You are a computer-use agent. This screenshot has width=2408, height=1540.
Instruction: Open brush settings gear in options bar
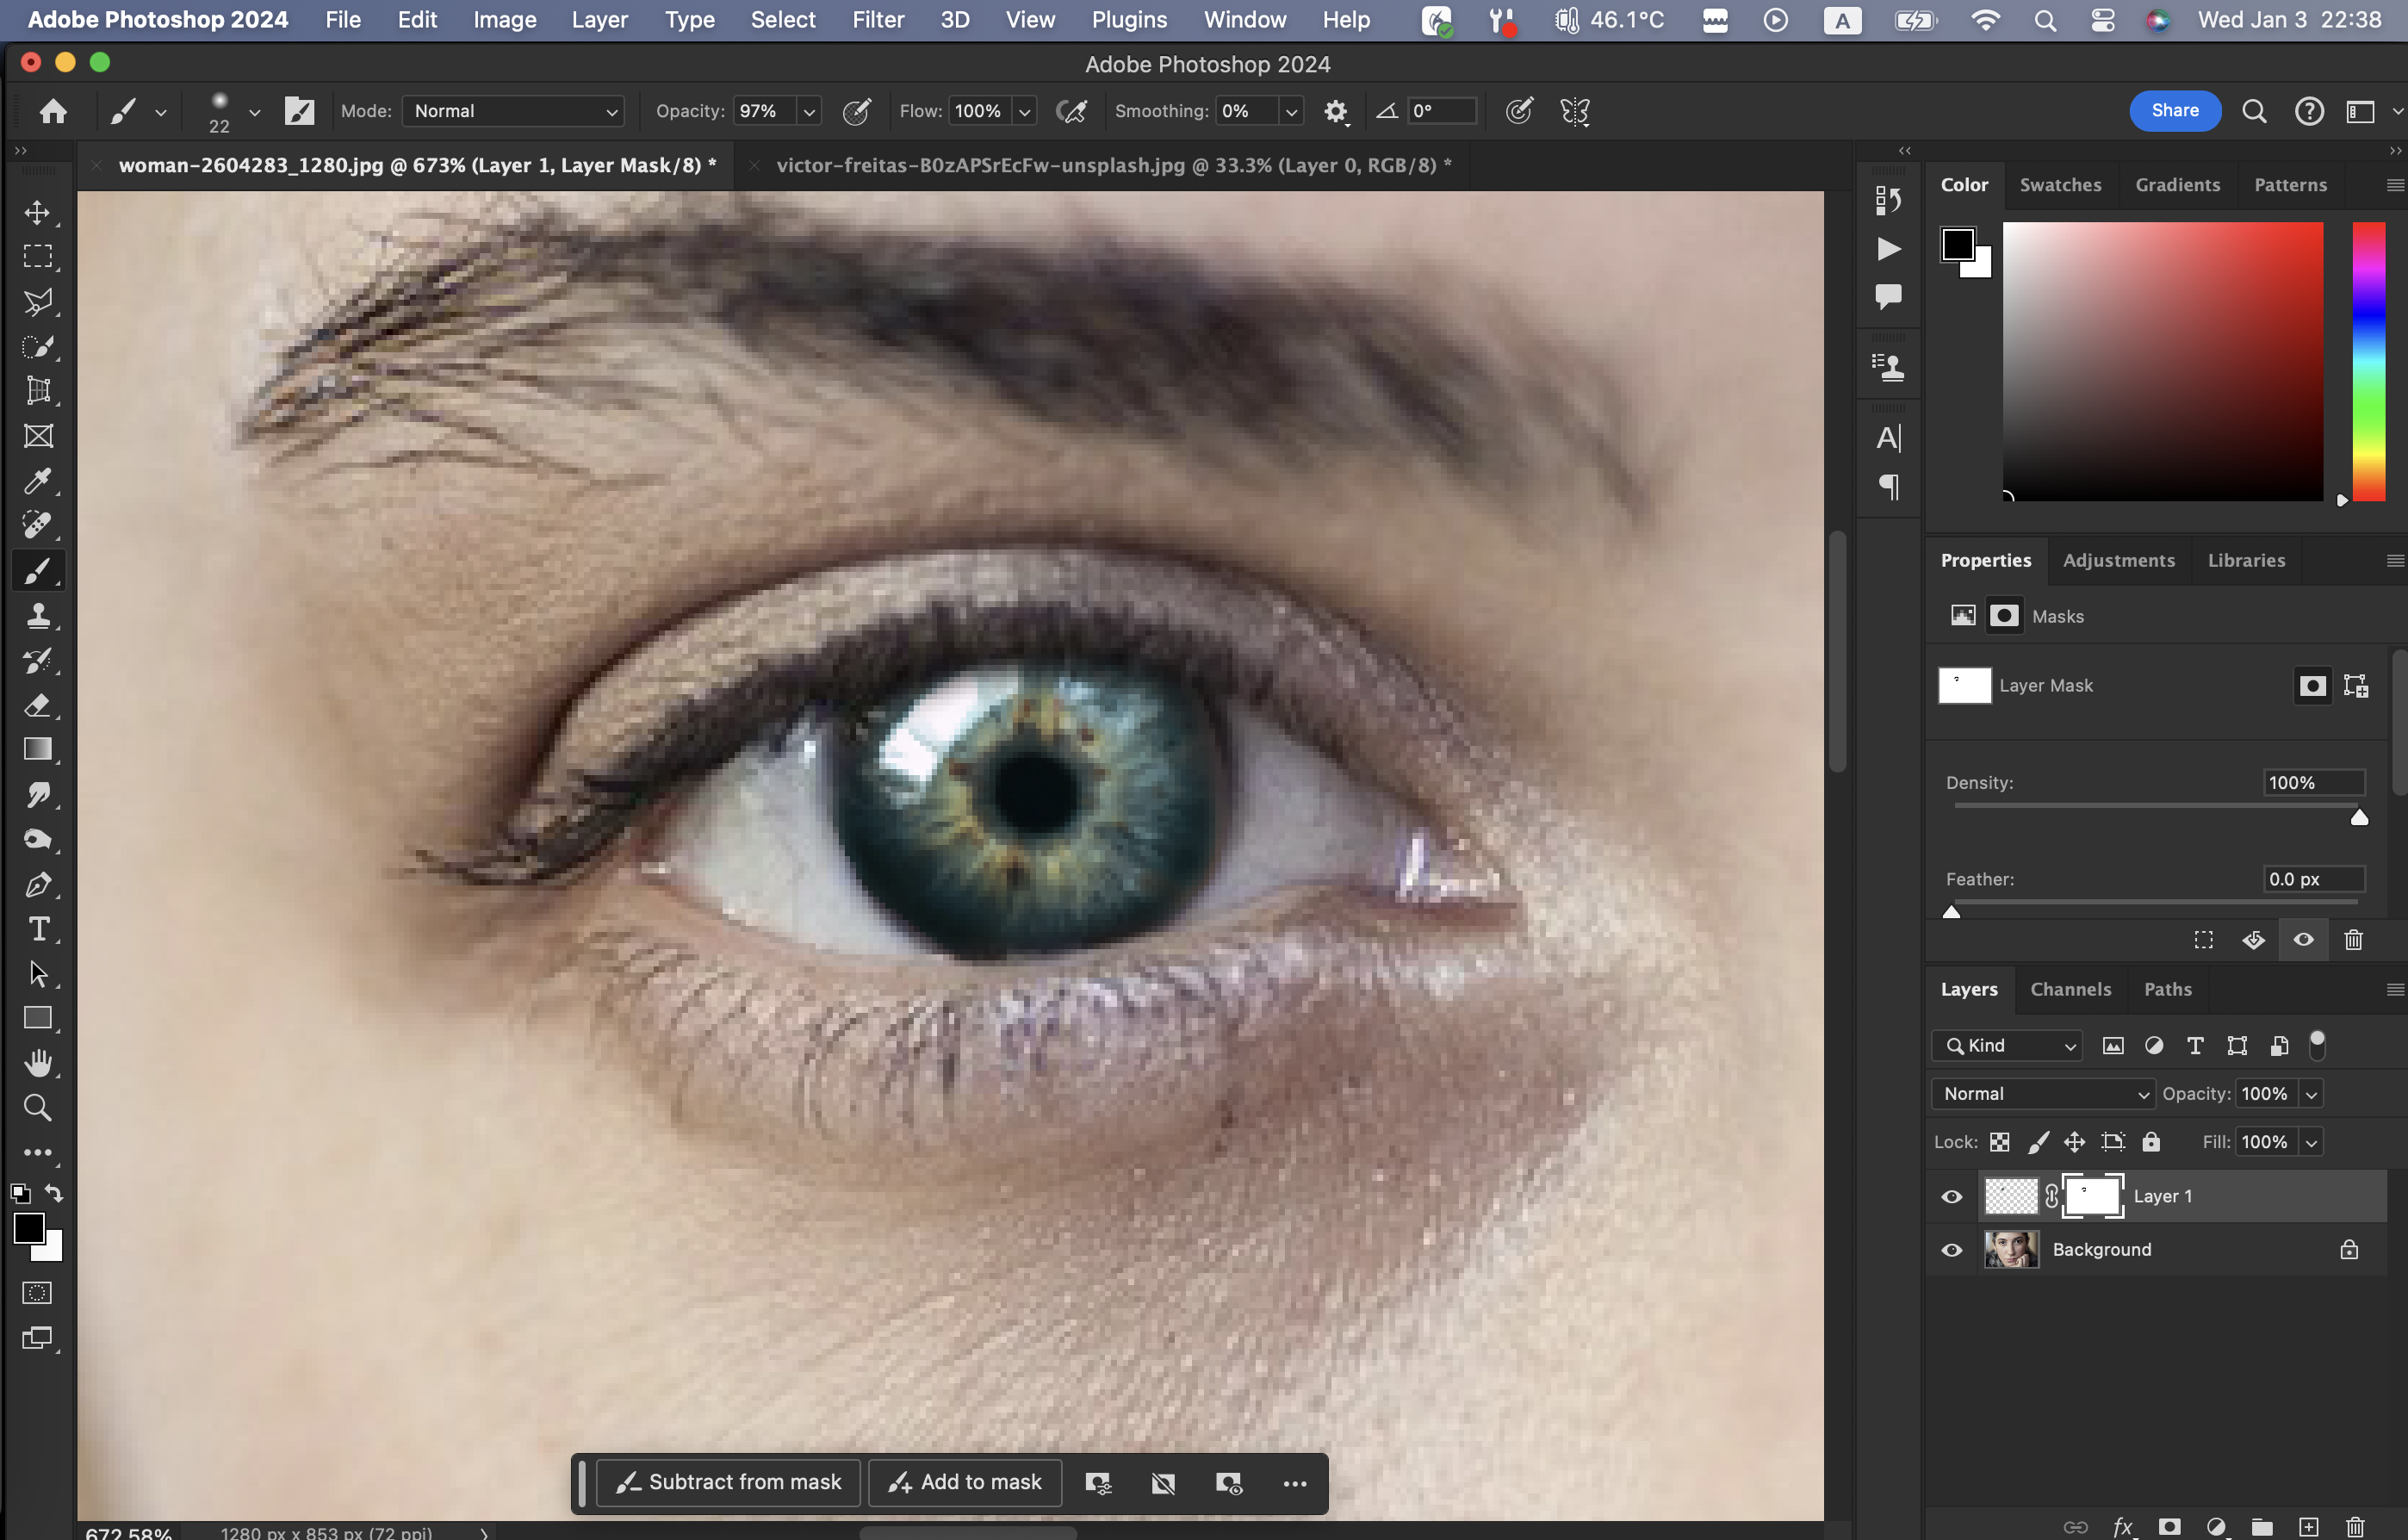[1335, 112]
